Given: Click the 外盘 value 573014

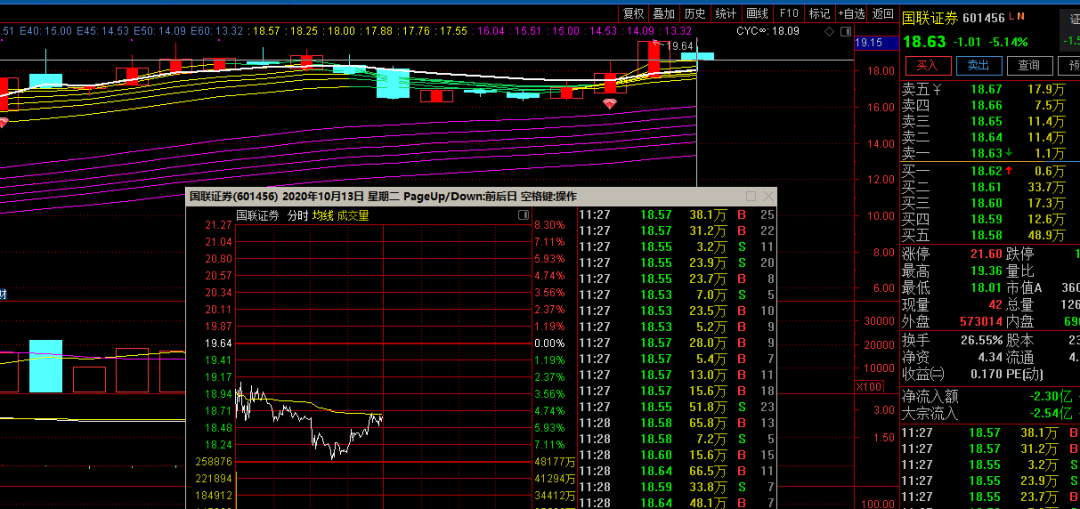Looking at the screenshot, I should coord(982,322).
